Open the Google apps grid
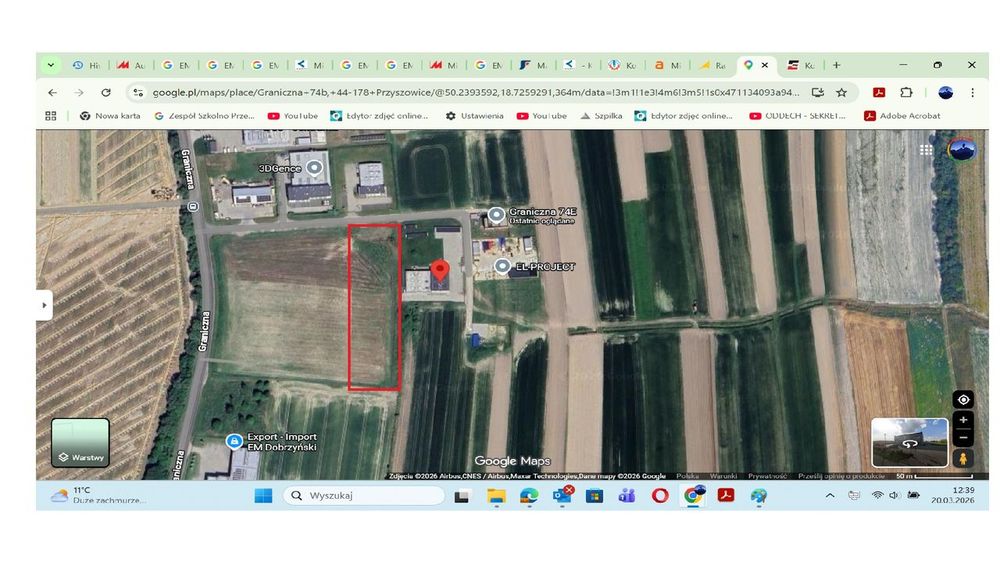This screenshot has height=563, width=1000. coord(926,150)
